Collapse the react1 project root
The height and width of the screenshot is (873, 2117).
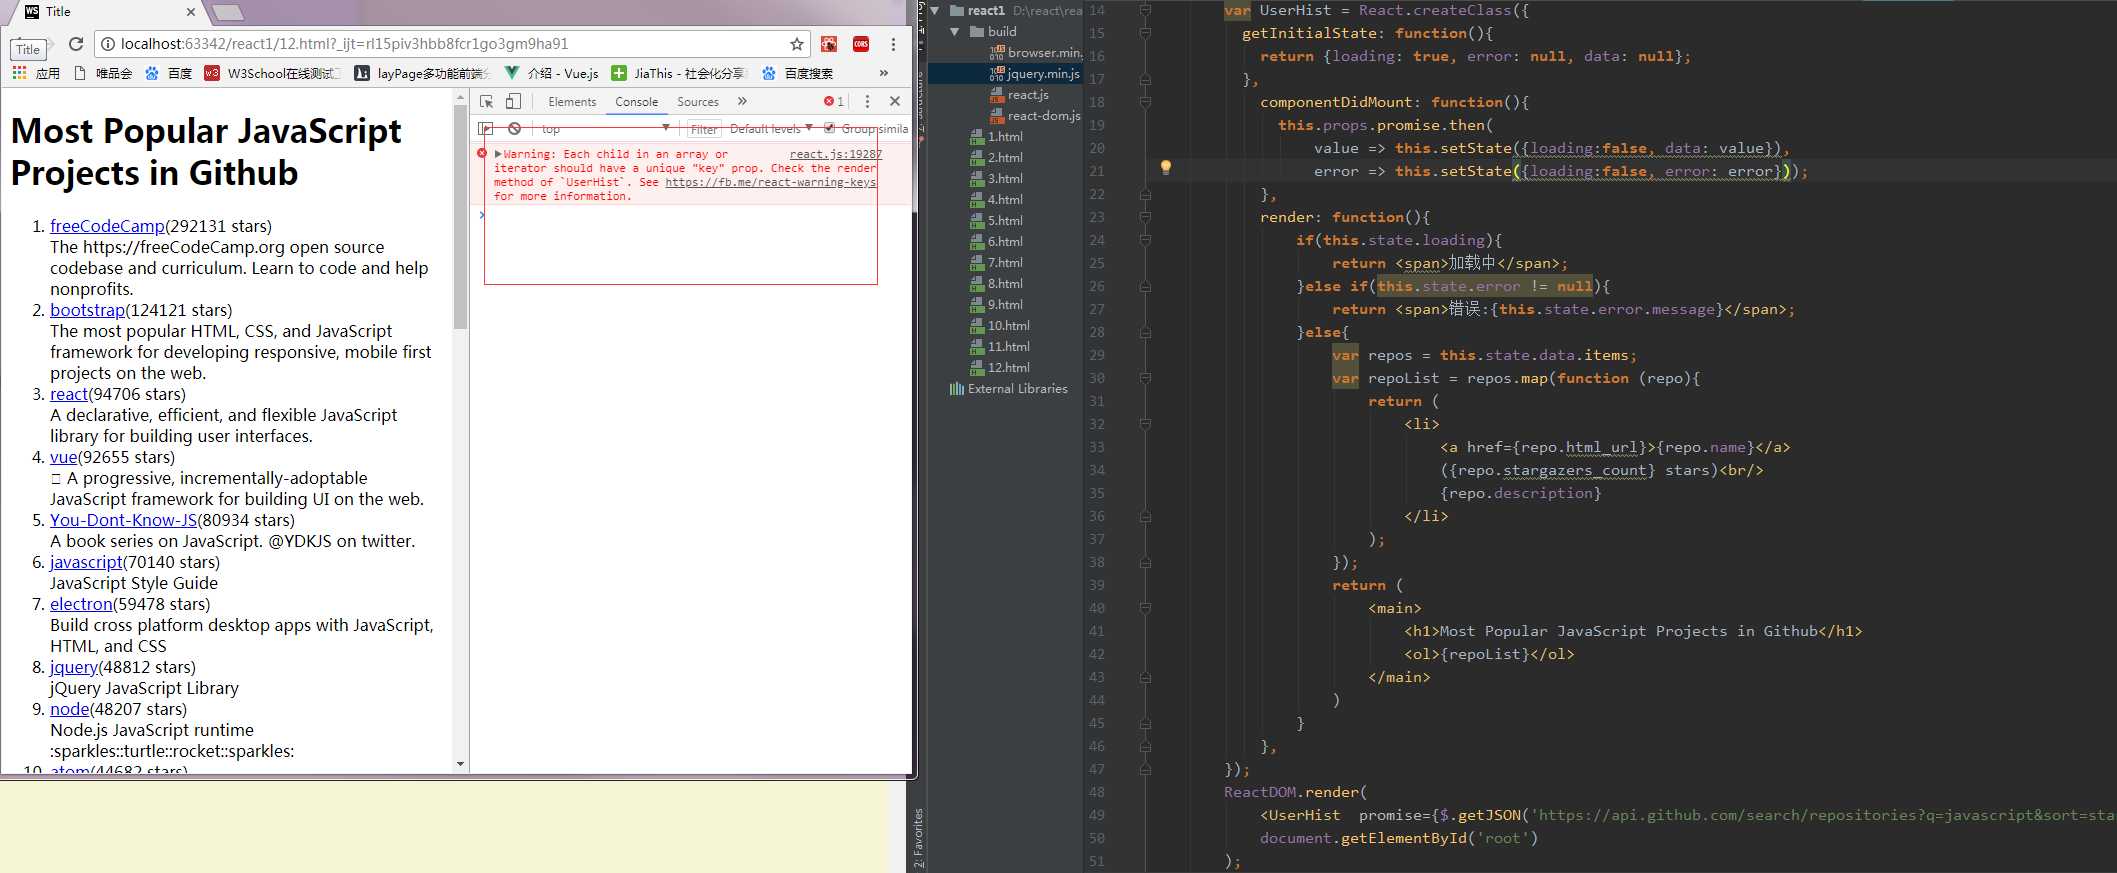pos(935,10)
